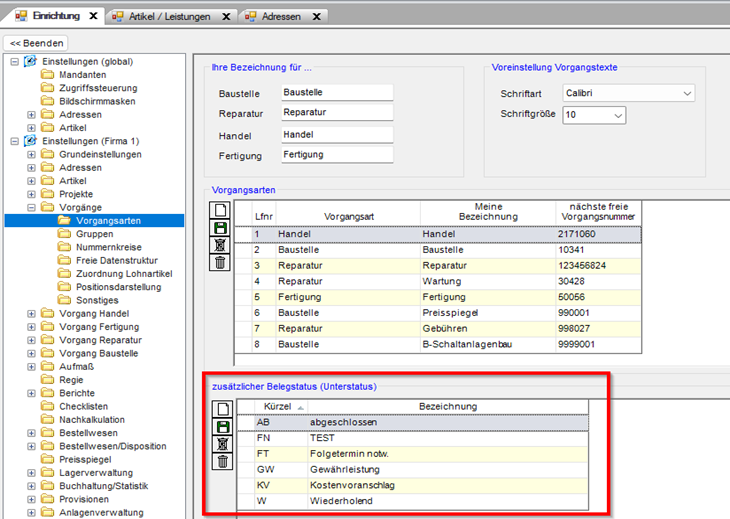Close the Einrichtung tab with its X

click(93, 17)
